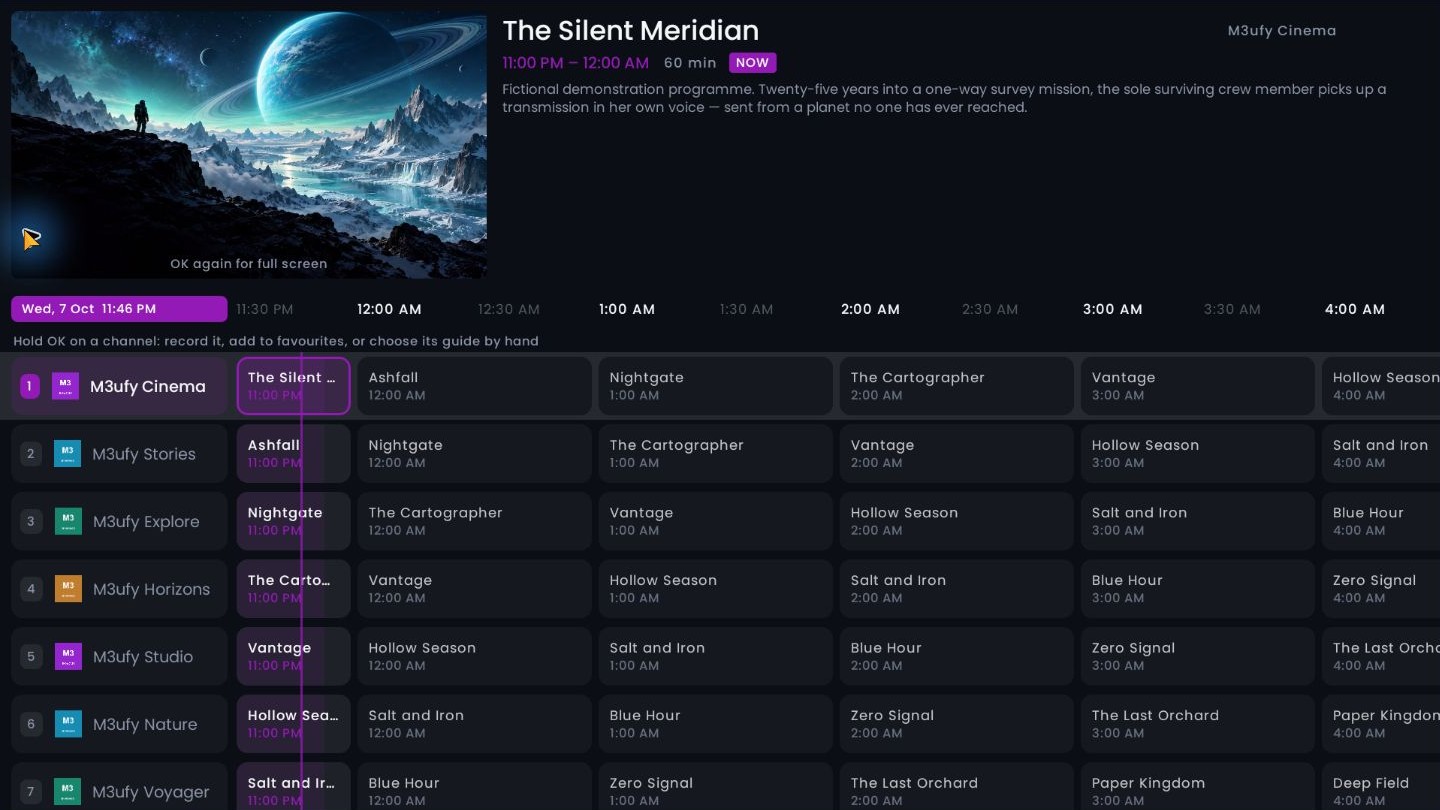Jump to the 2:00 AM time marker
Viewport: 1440px width, 810px height.
870,309
